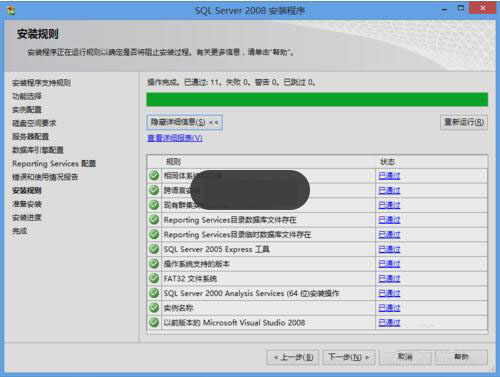500x377 pixels.
Task: Select 磁盘空间要求 step in sidebar
Action: 34,123
